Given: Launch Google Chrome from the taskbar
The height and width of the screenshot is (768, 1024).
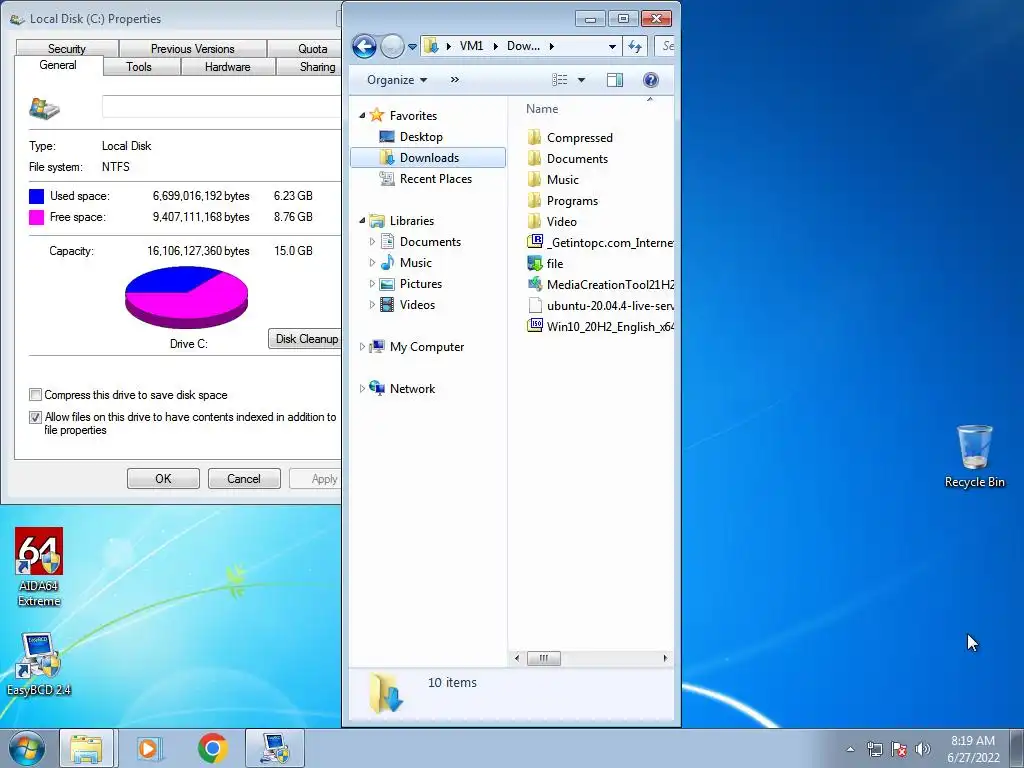Looking at the screenshot, I should point(212,748).
